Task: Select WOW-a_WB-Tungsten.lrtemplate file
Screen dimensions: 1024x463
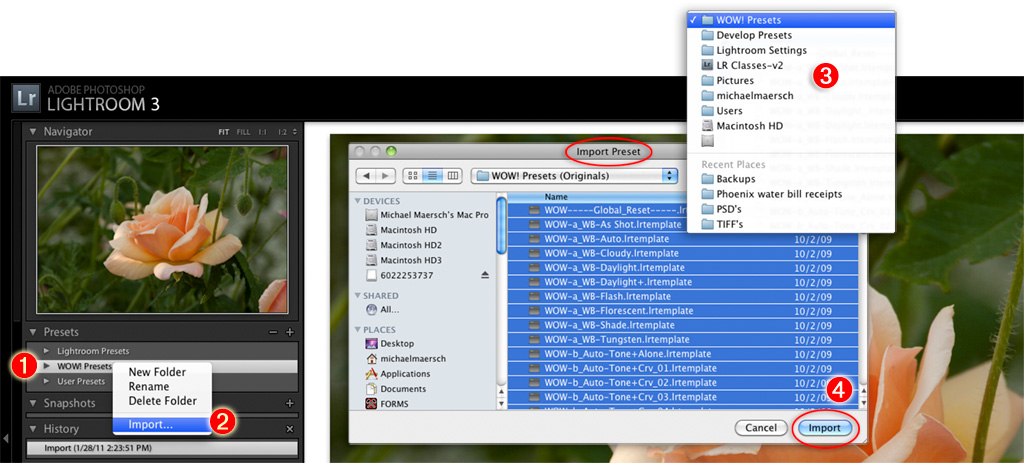Action: pyautogui.click(x=683, y=340)
